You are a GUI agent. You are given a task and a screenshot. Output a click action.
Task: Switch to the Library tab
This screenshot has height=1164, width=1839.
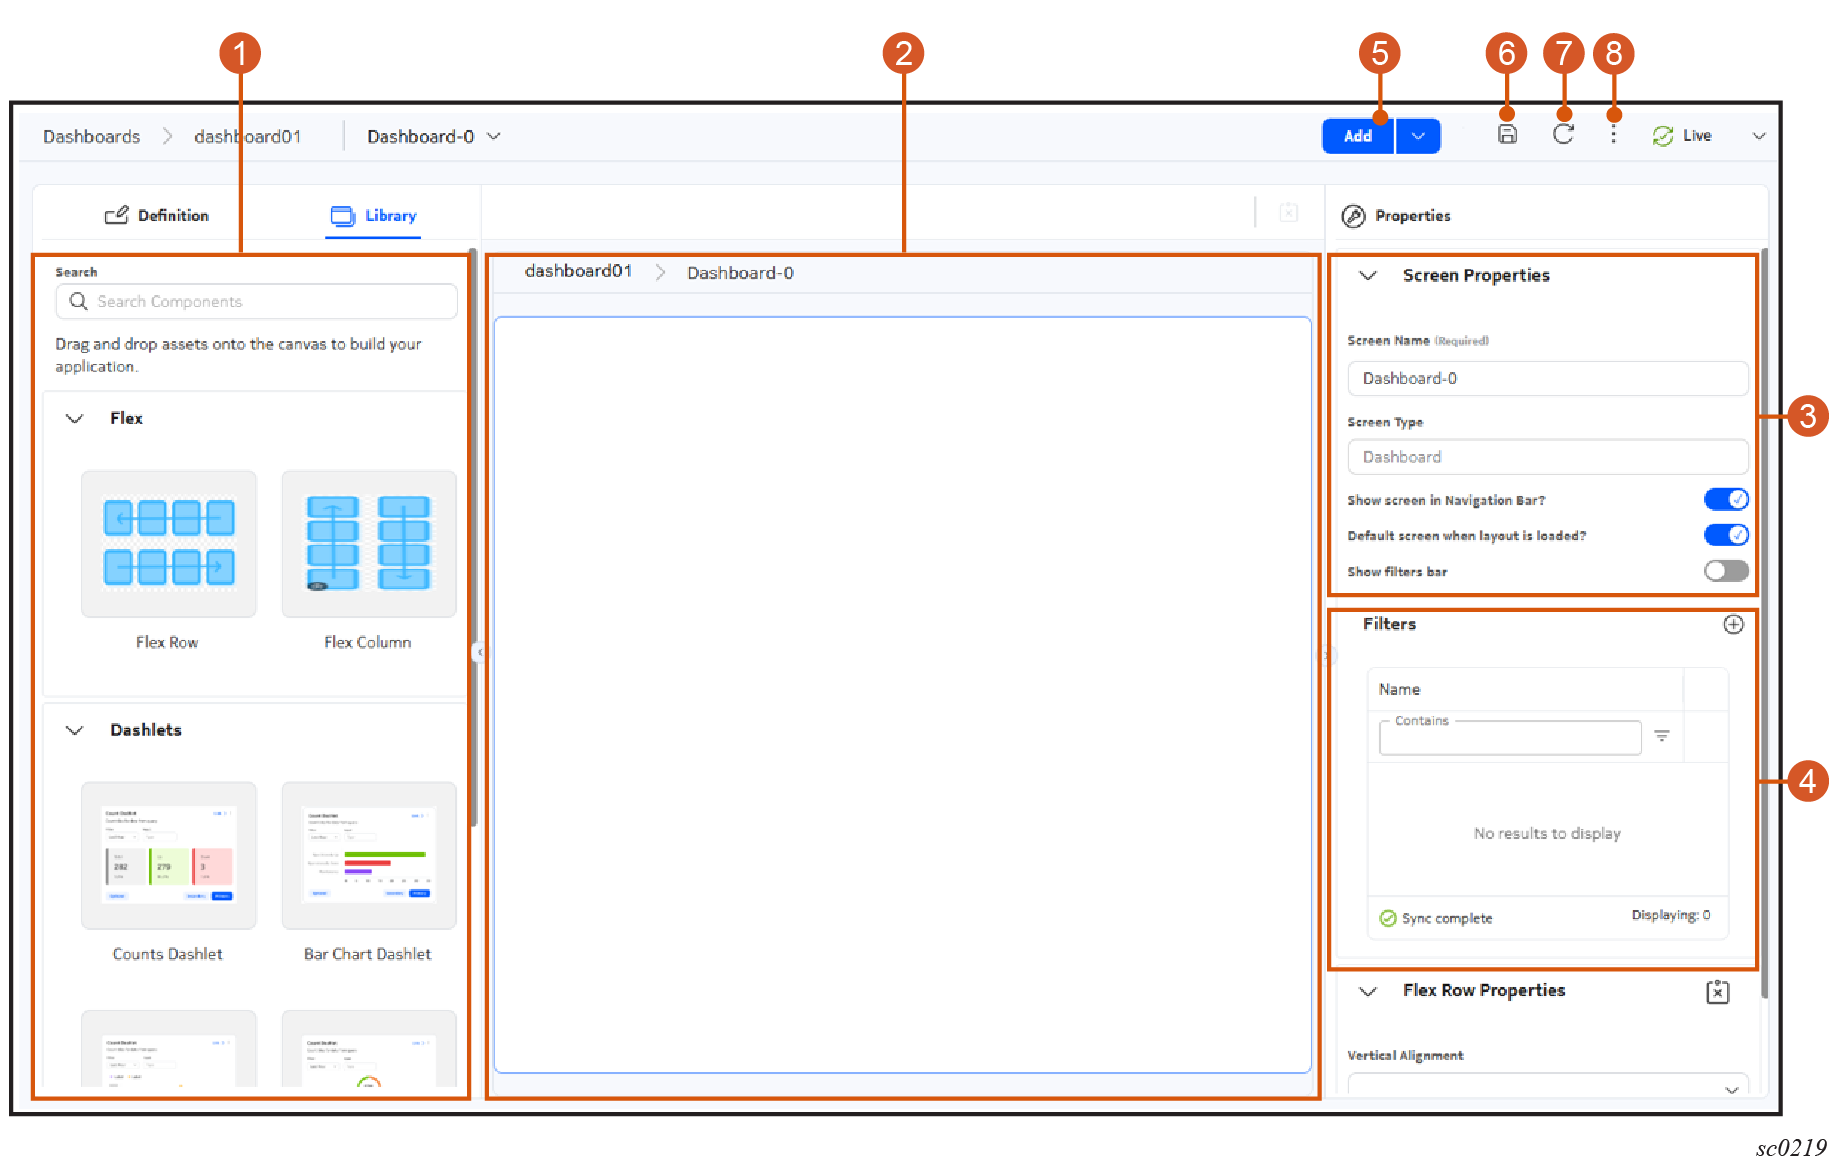pyautogui.click(x=373, y=215)
